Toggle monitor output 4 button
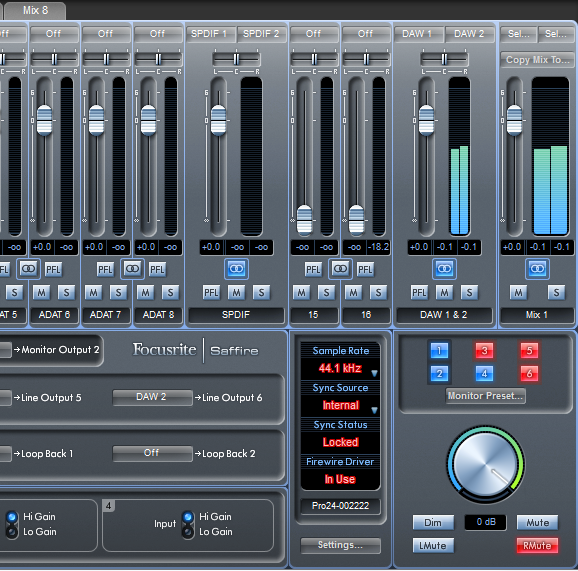Viewport: 578px width, 571px height. tap(484, 374)
